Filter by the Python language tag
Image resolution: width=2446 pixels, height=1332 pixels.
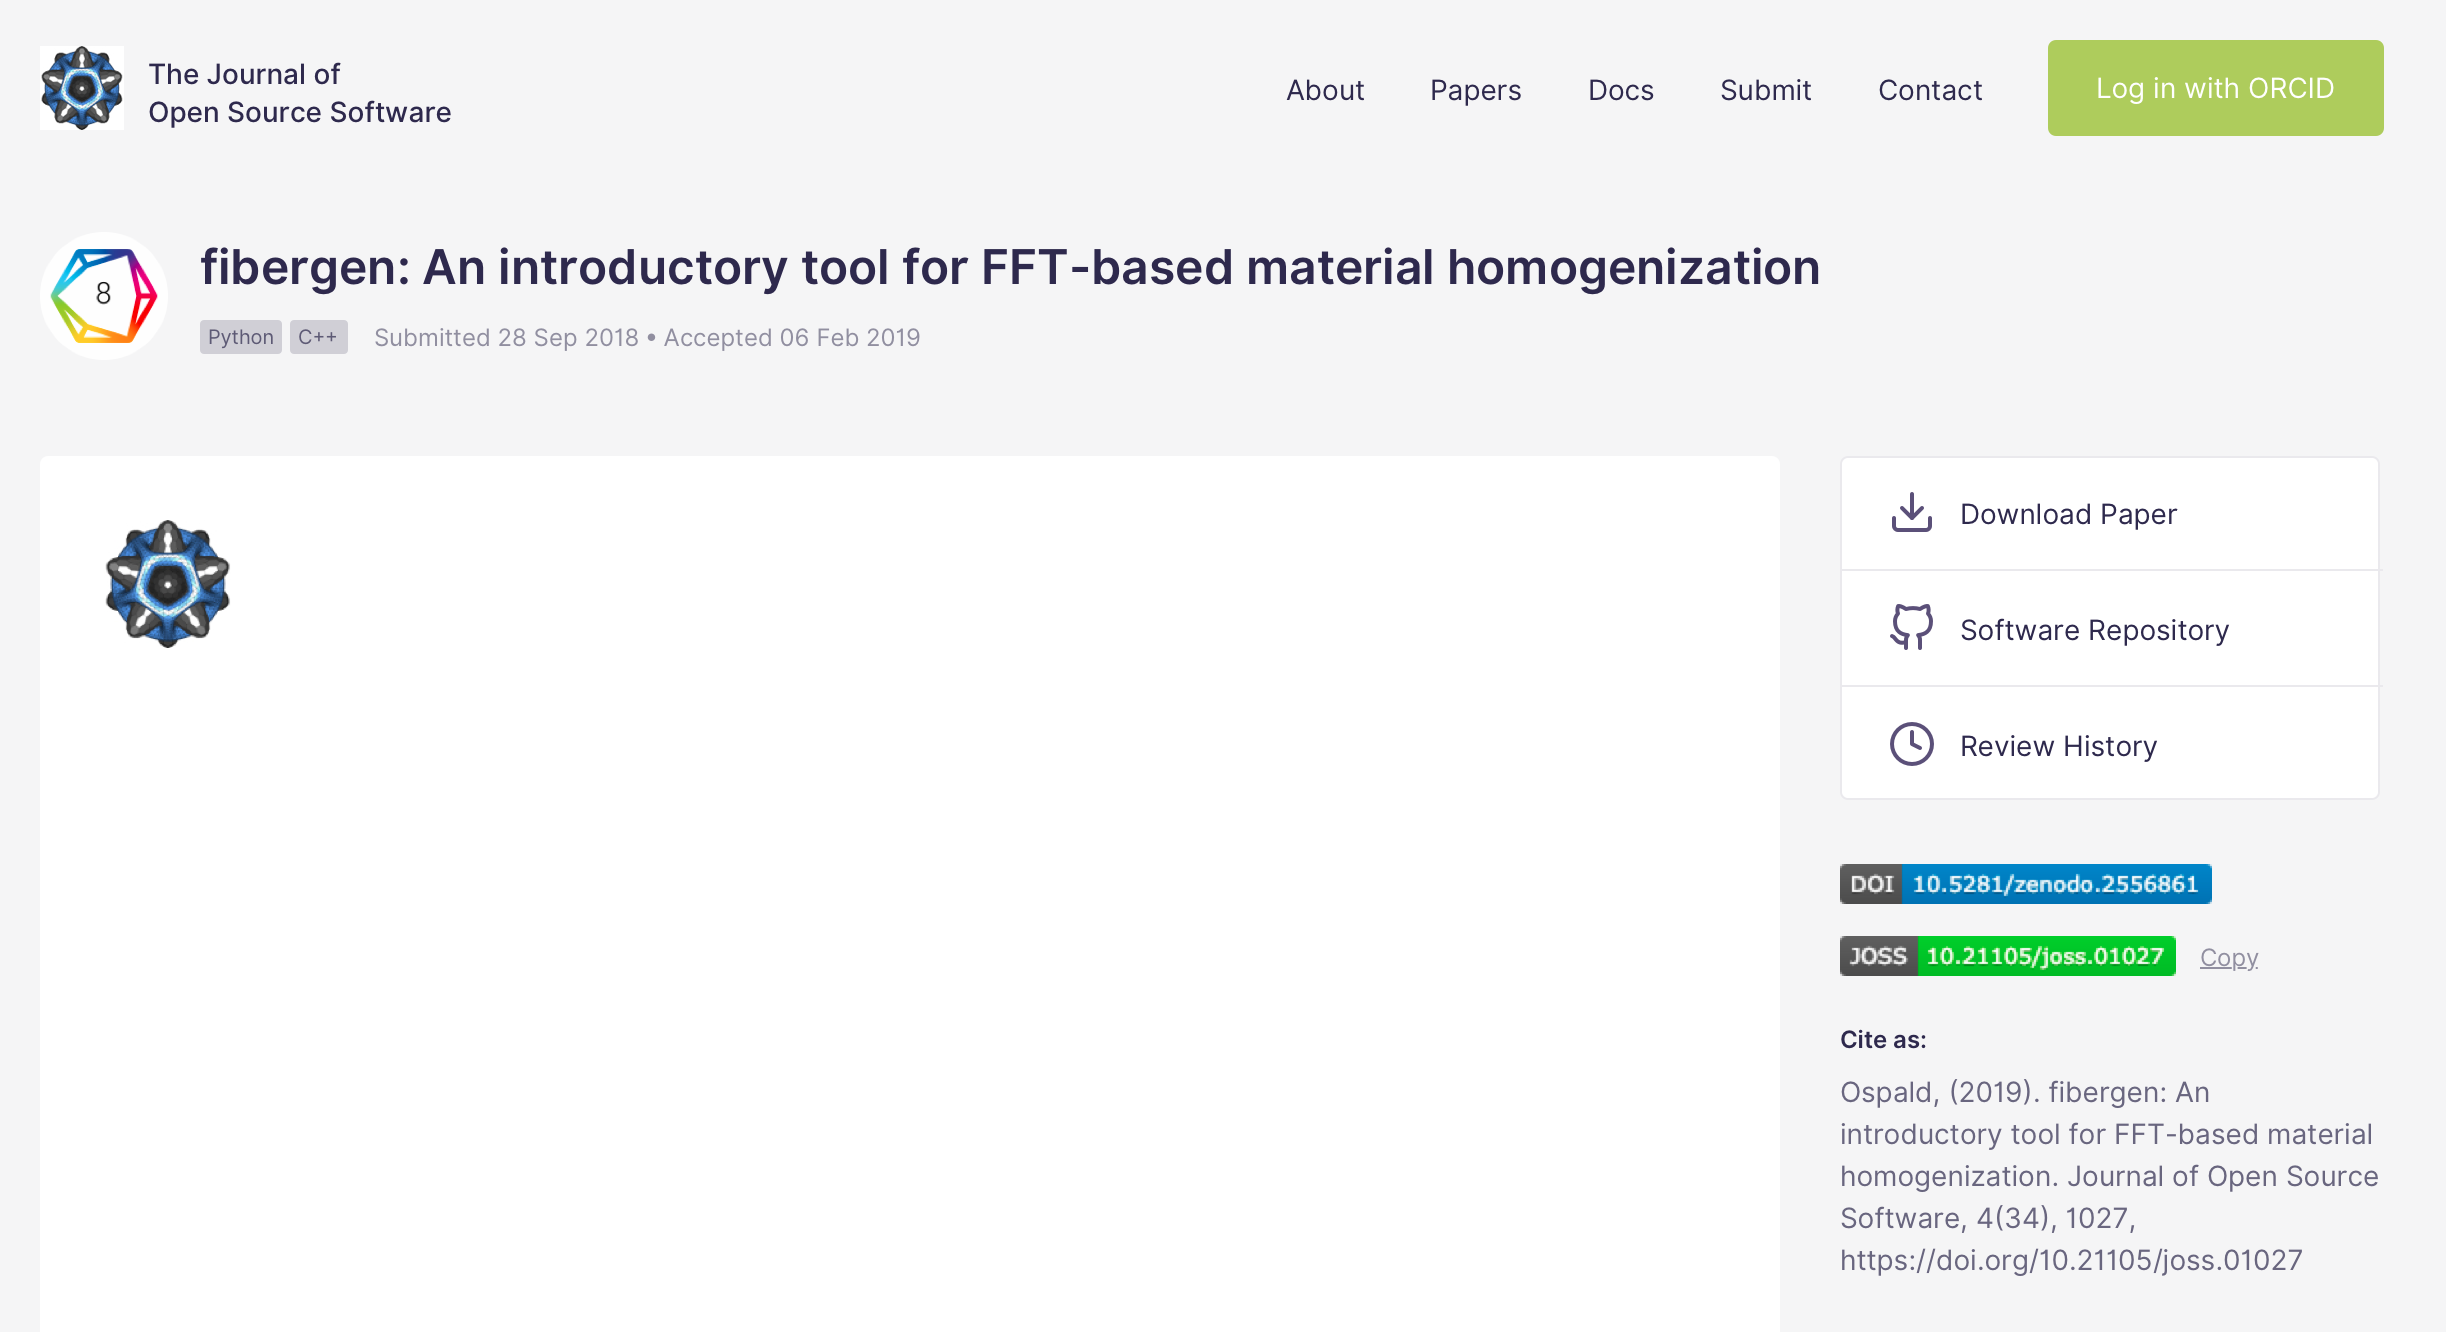point(240,337)
